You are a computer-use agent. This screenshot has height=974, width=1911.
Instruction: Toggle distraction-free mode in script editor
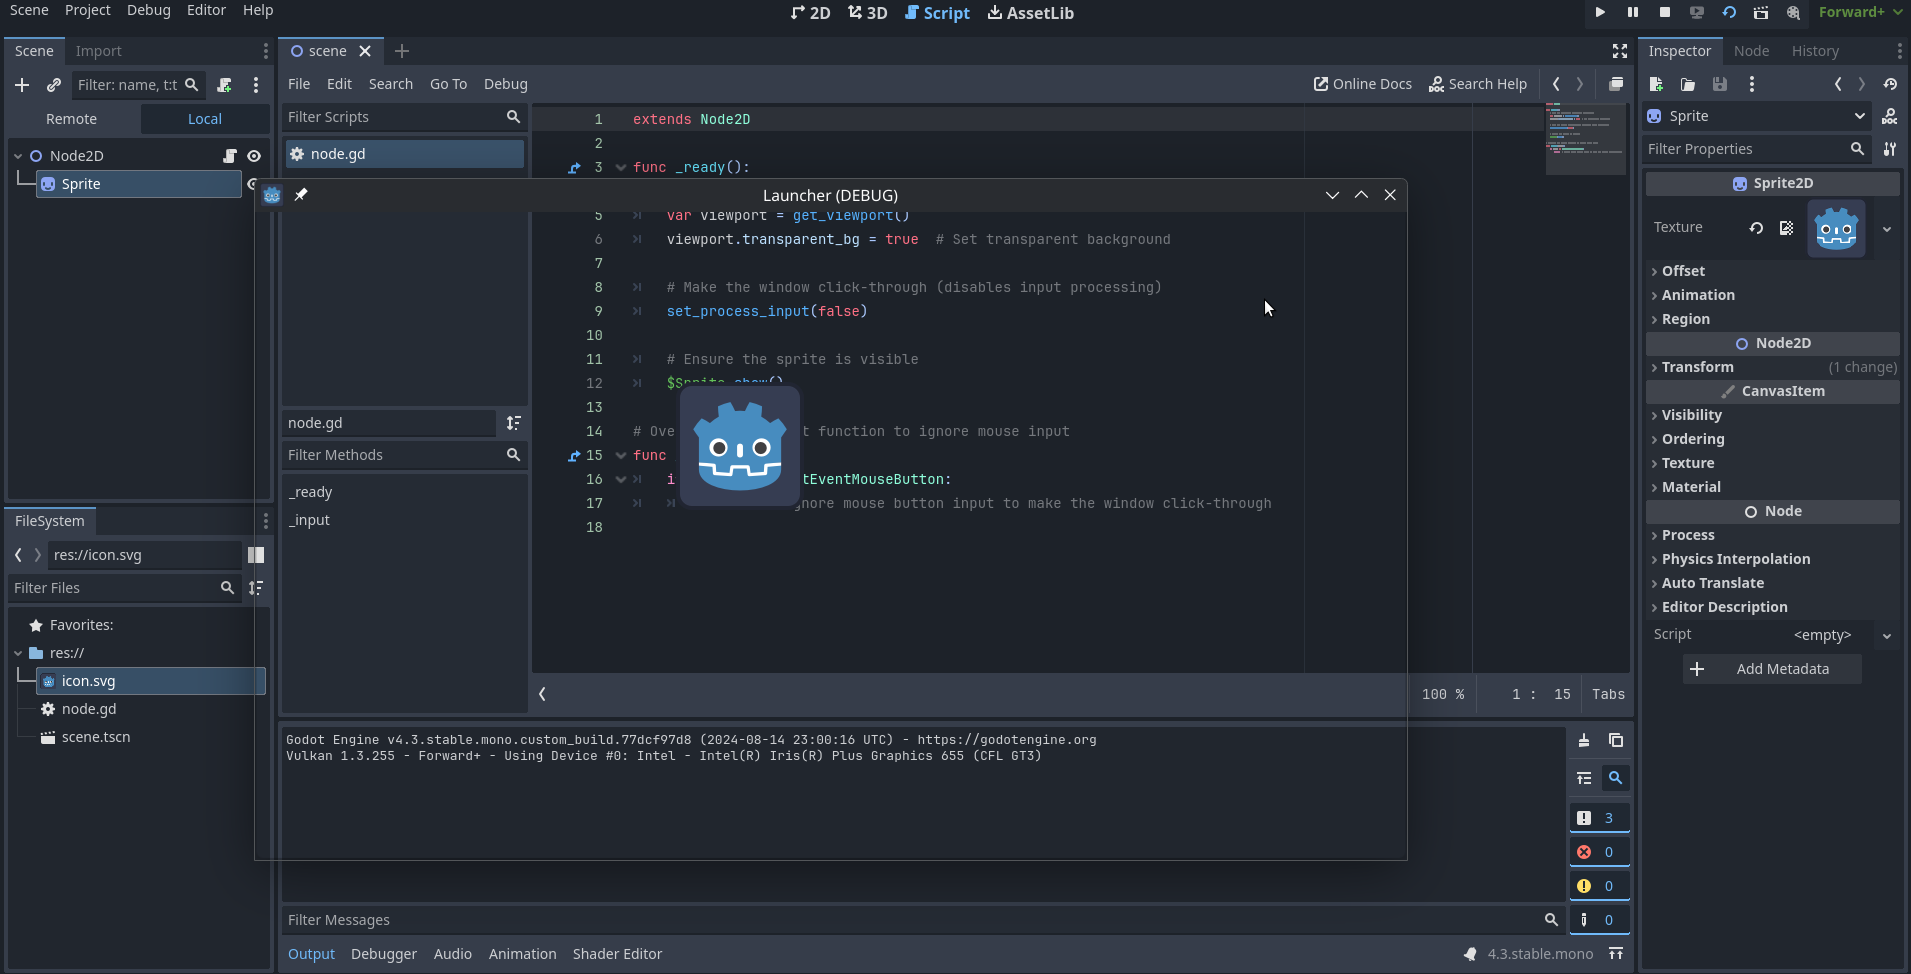point(1620,51)
